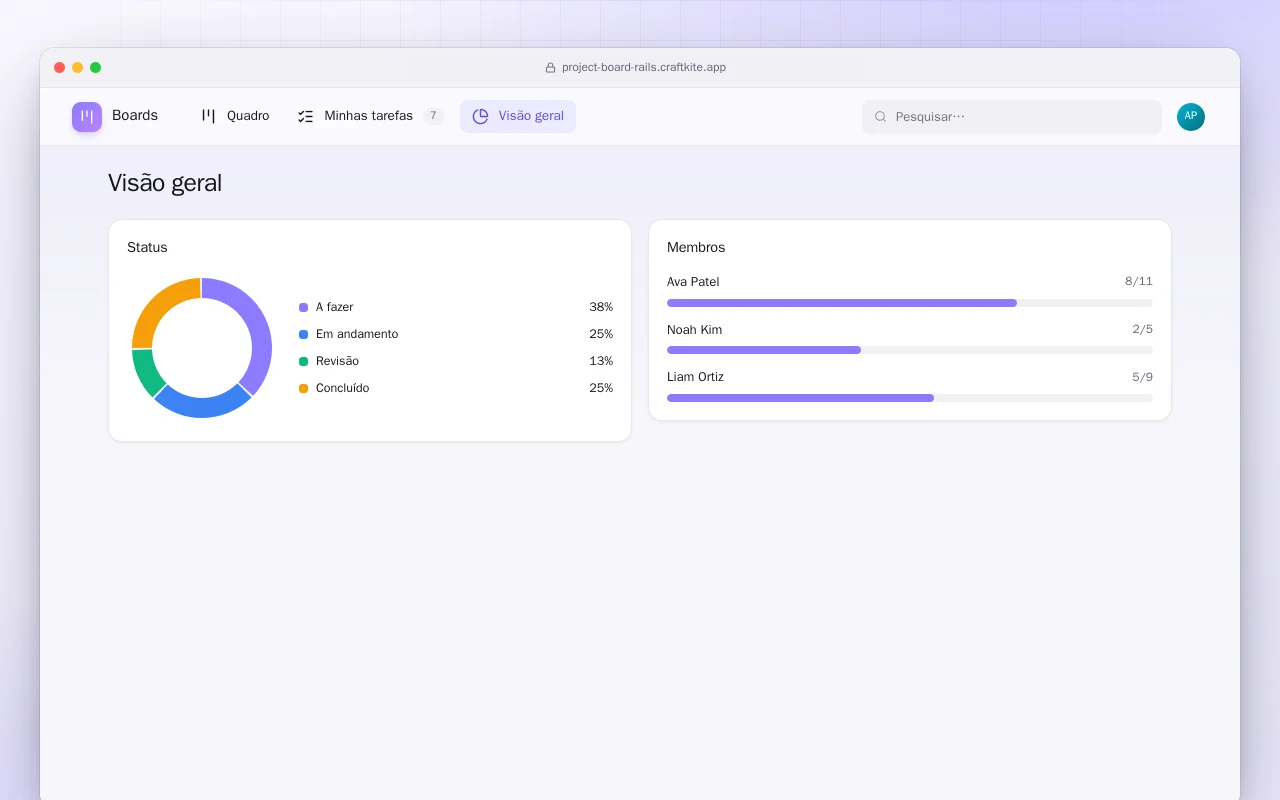Click Ava Patel's progress bar
The height and width of the screenshot is (800, 1280).
(910, 303)
